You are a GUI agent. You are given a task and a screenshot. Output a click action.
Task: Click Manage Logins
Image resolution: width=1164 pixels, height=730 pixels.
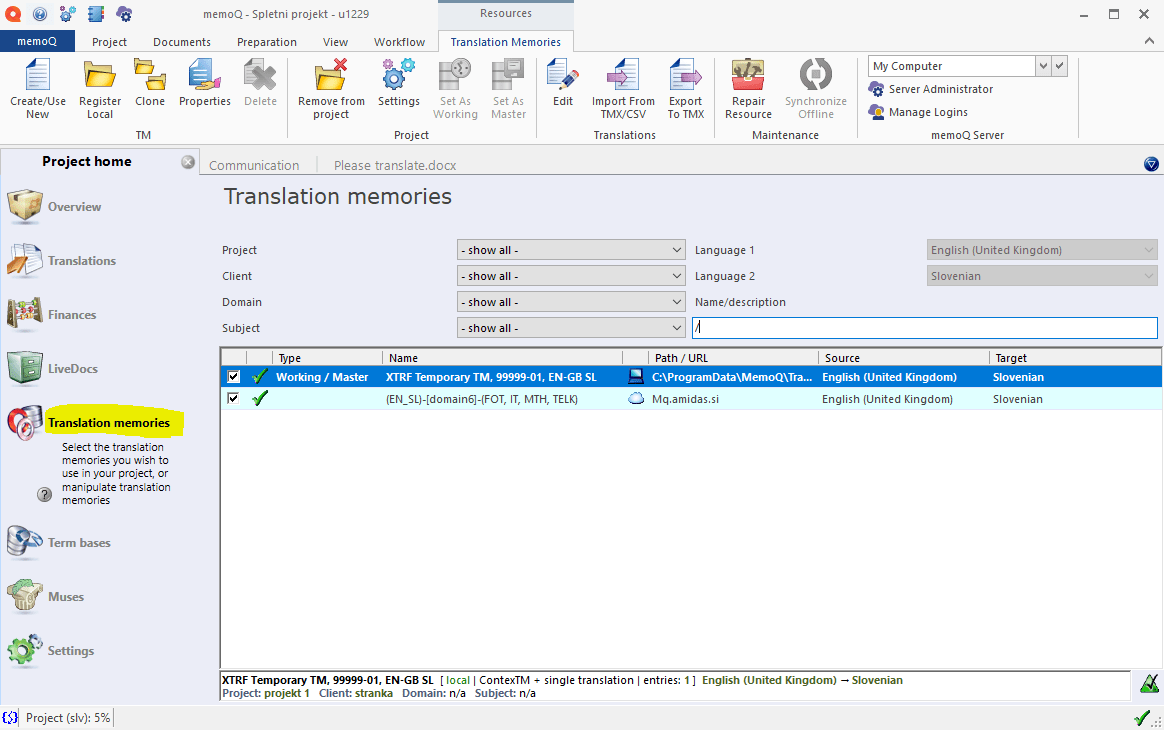927,112
